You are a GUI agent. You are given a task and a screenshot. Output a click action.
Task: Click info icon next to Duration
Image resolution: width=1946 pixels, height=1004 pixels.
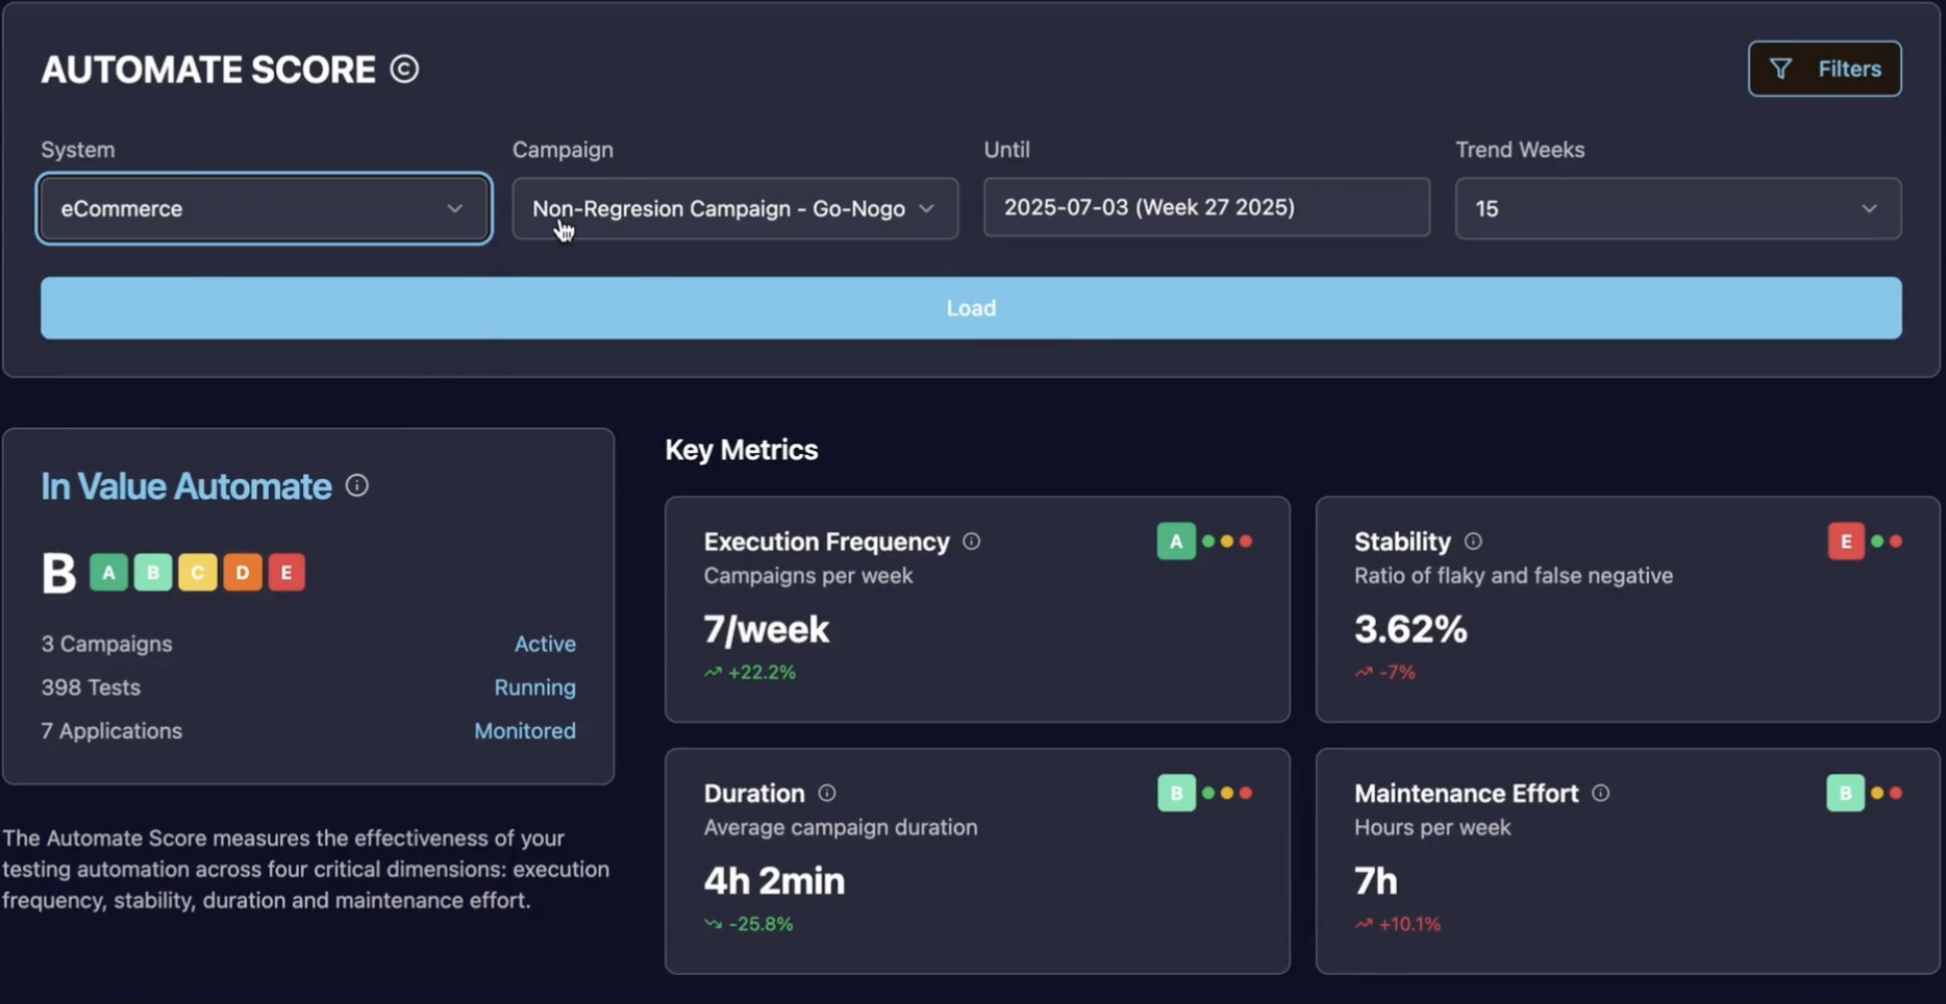tap(827, 793)
